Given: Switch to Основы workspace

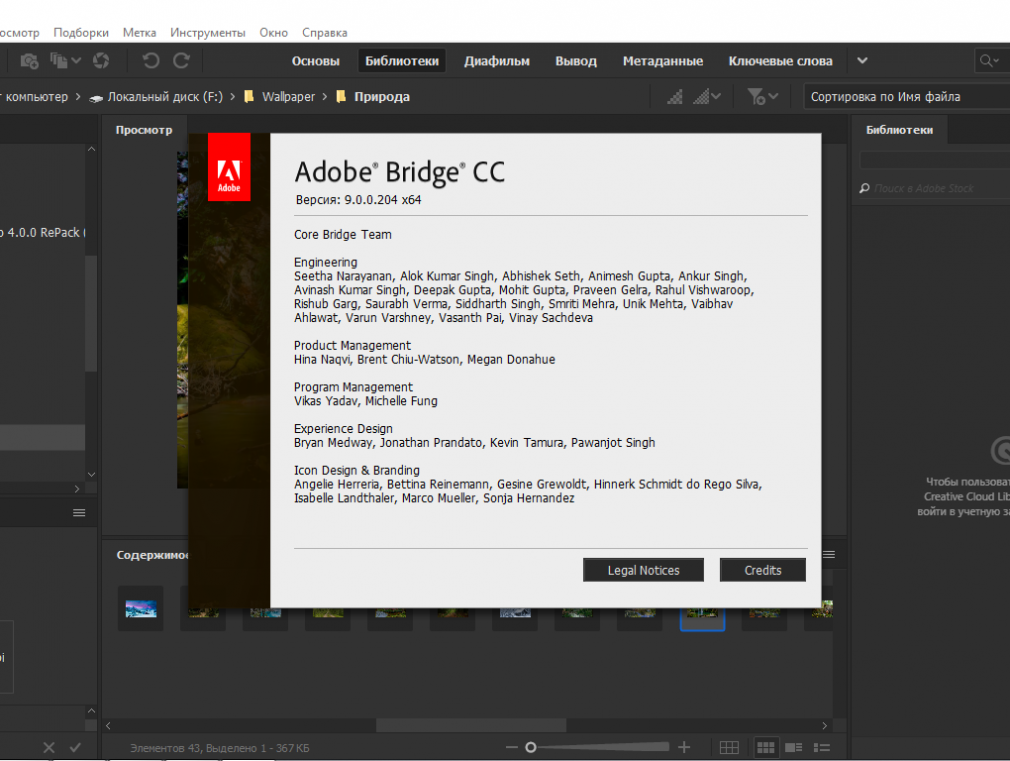Looking at the screenshot, I should pyautogui.click(x=316, y=61).
